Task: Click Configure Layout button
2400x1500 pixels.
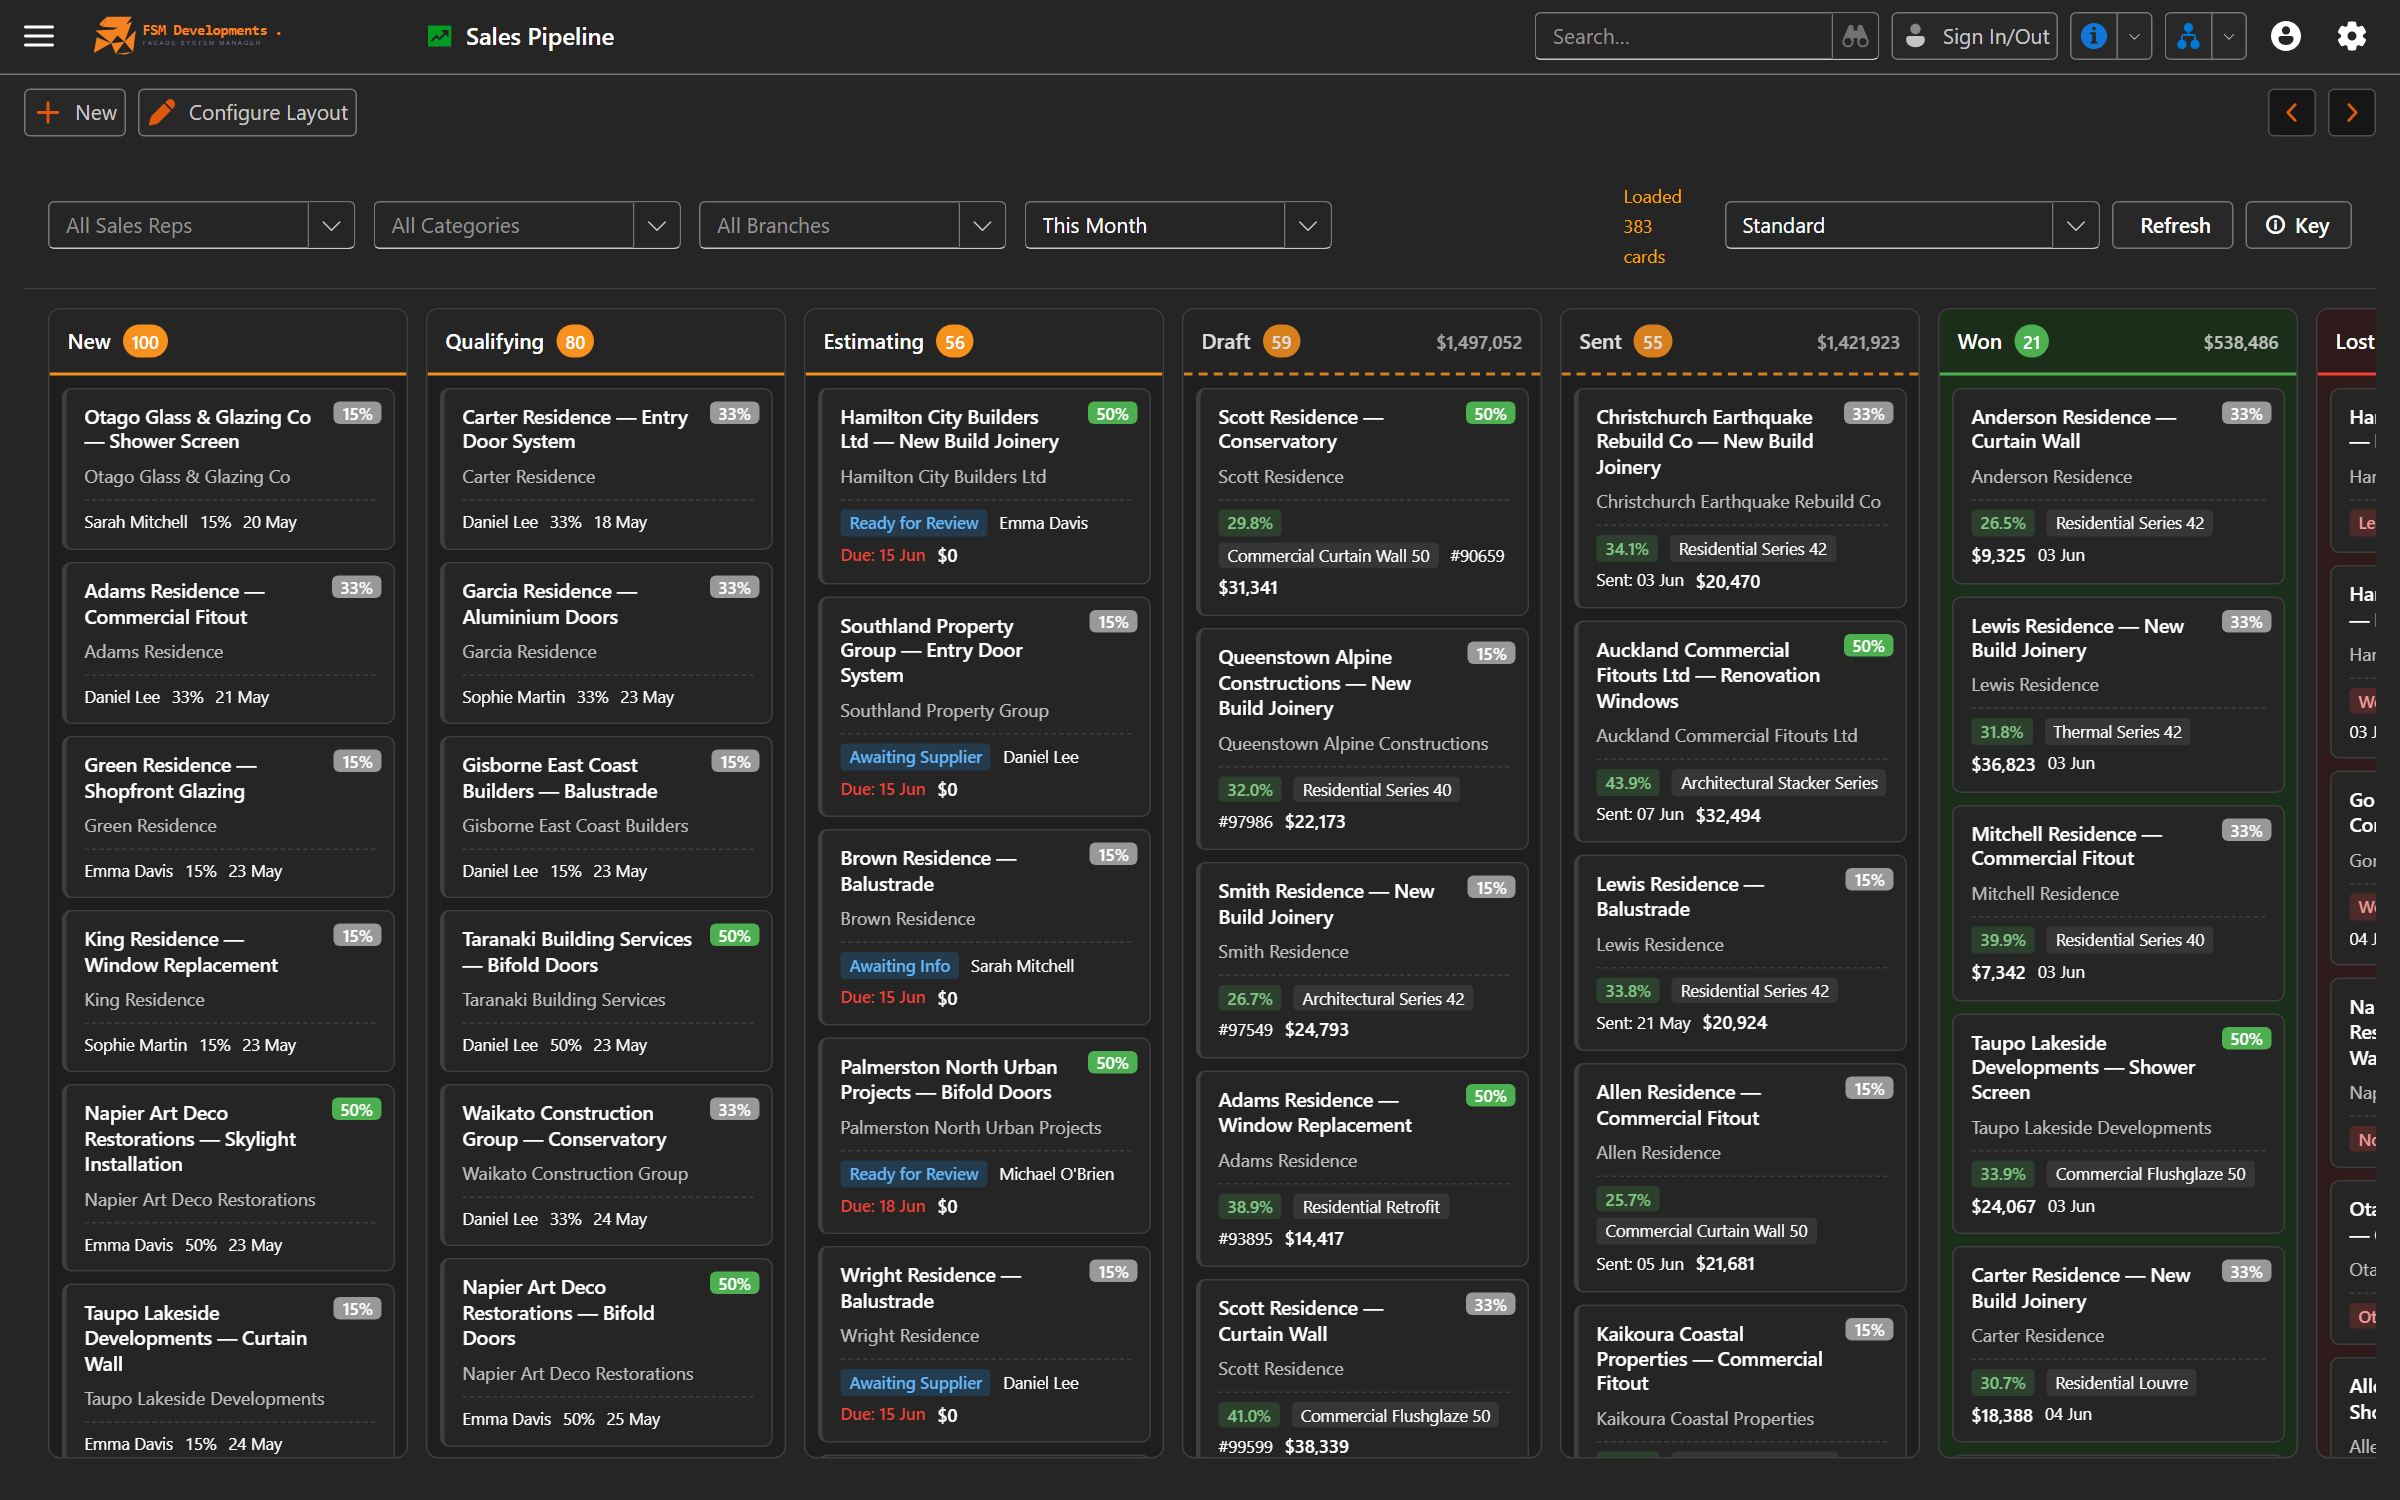Action: [x=247, y=113]
